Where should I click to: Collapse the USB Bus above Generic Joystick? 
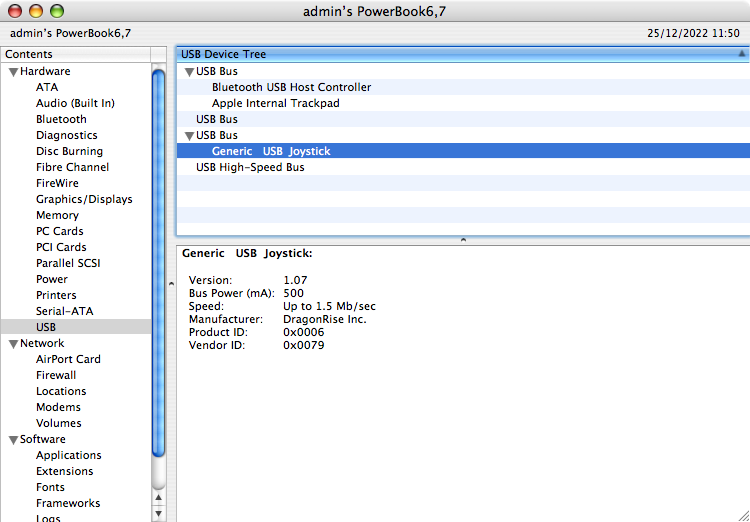pyautogui.click(x=189, y=136)
